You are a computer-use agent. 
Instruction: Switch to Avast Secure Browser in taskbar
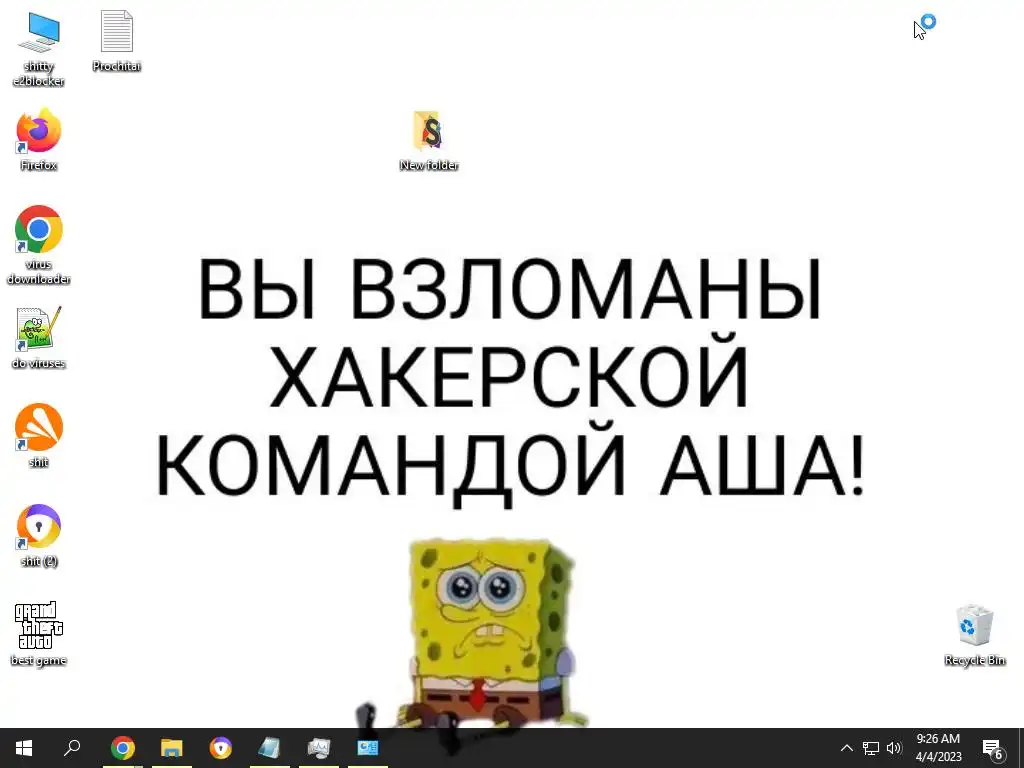point(221,748)
